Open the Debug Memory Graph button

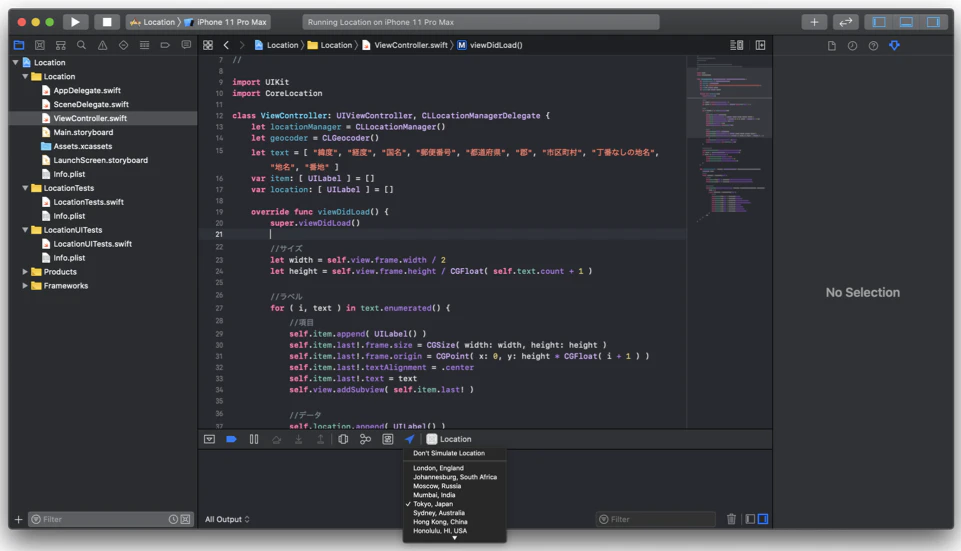point(365,439)
